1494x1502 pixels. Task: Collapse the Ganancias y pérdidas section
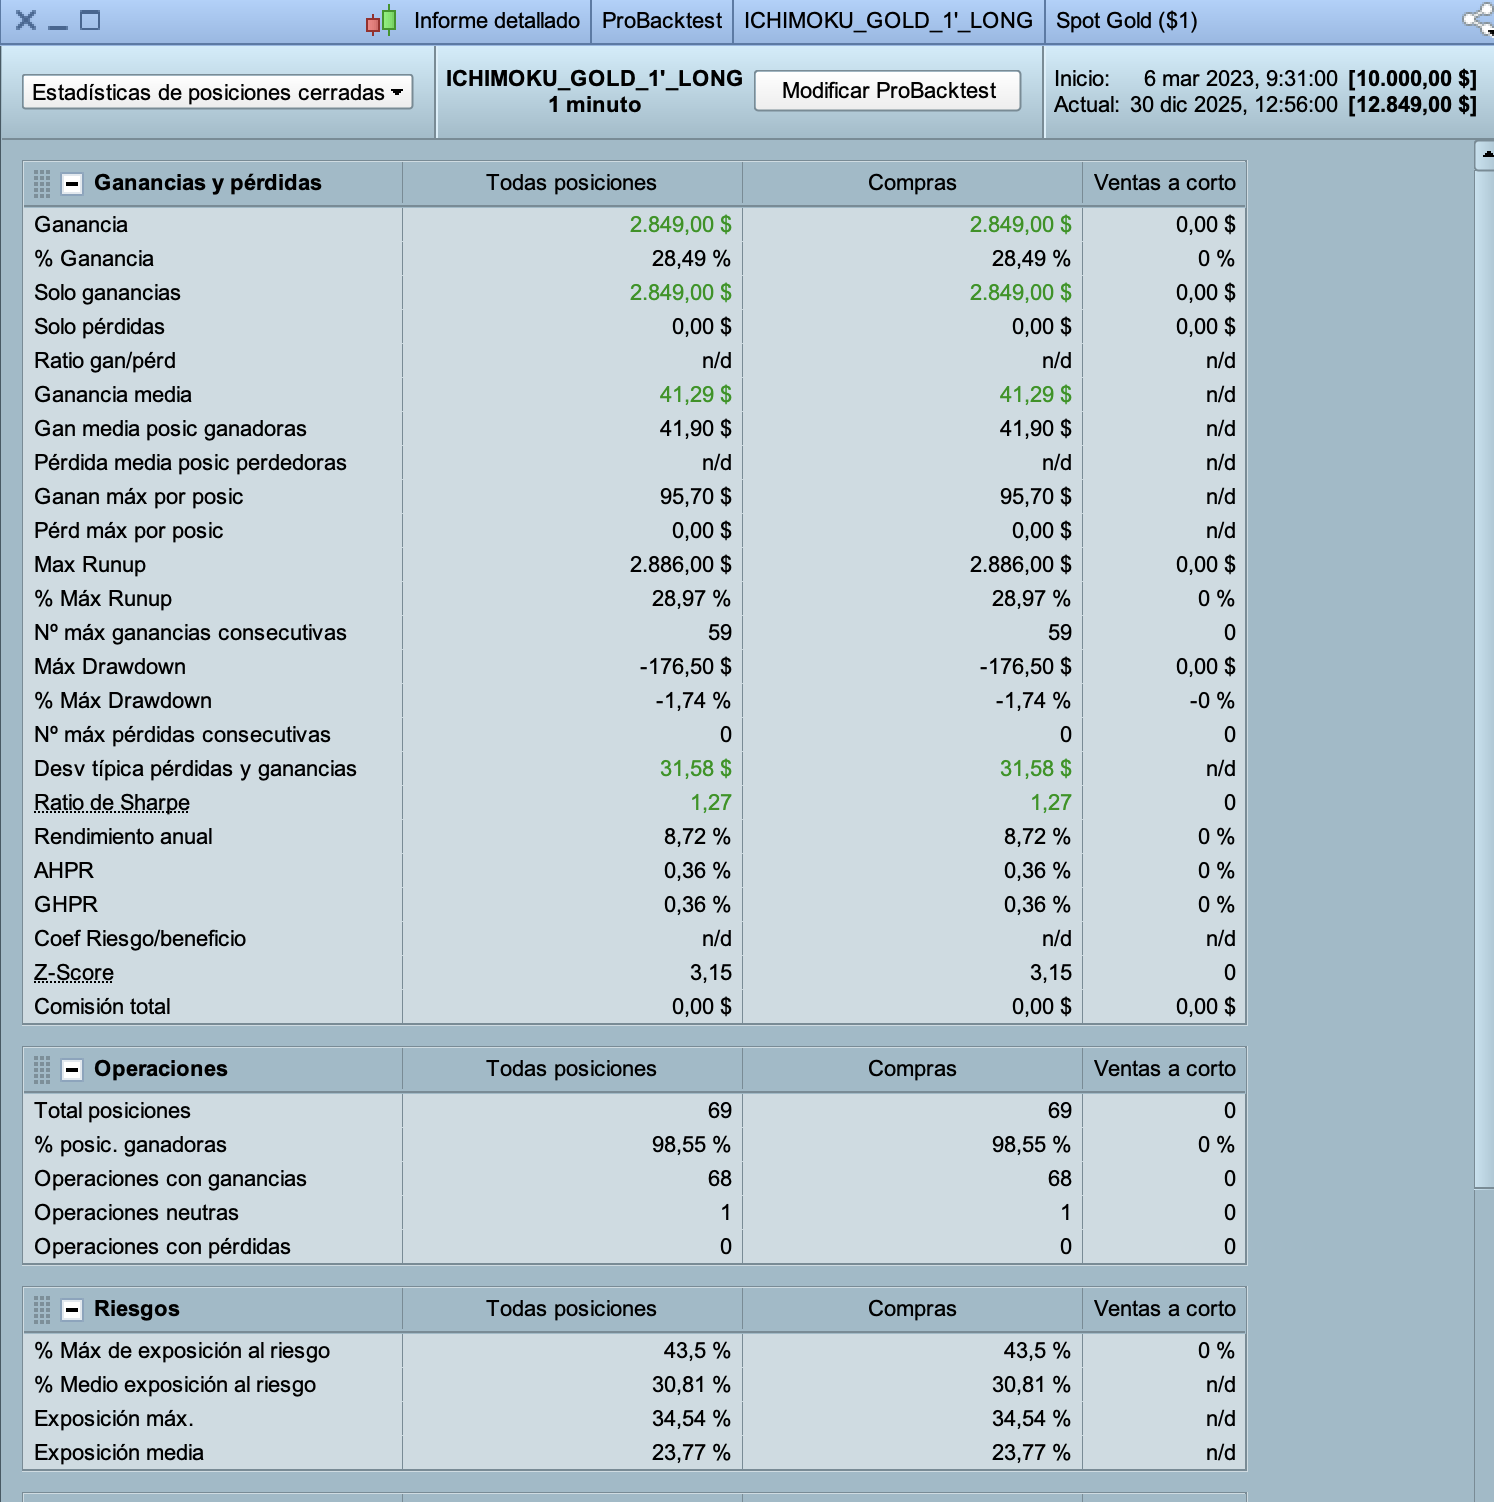(x=72, y=183)
